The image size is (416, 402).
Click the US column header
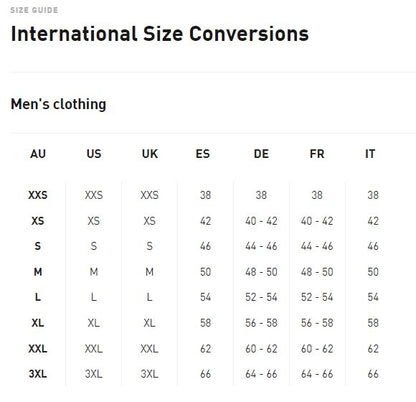(94, 154)
